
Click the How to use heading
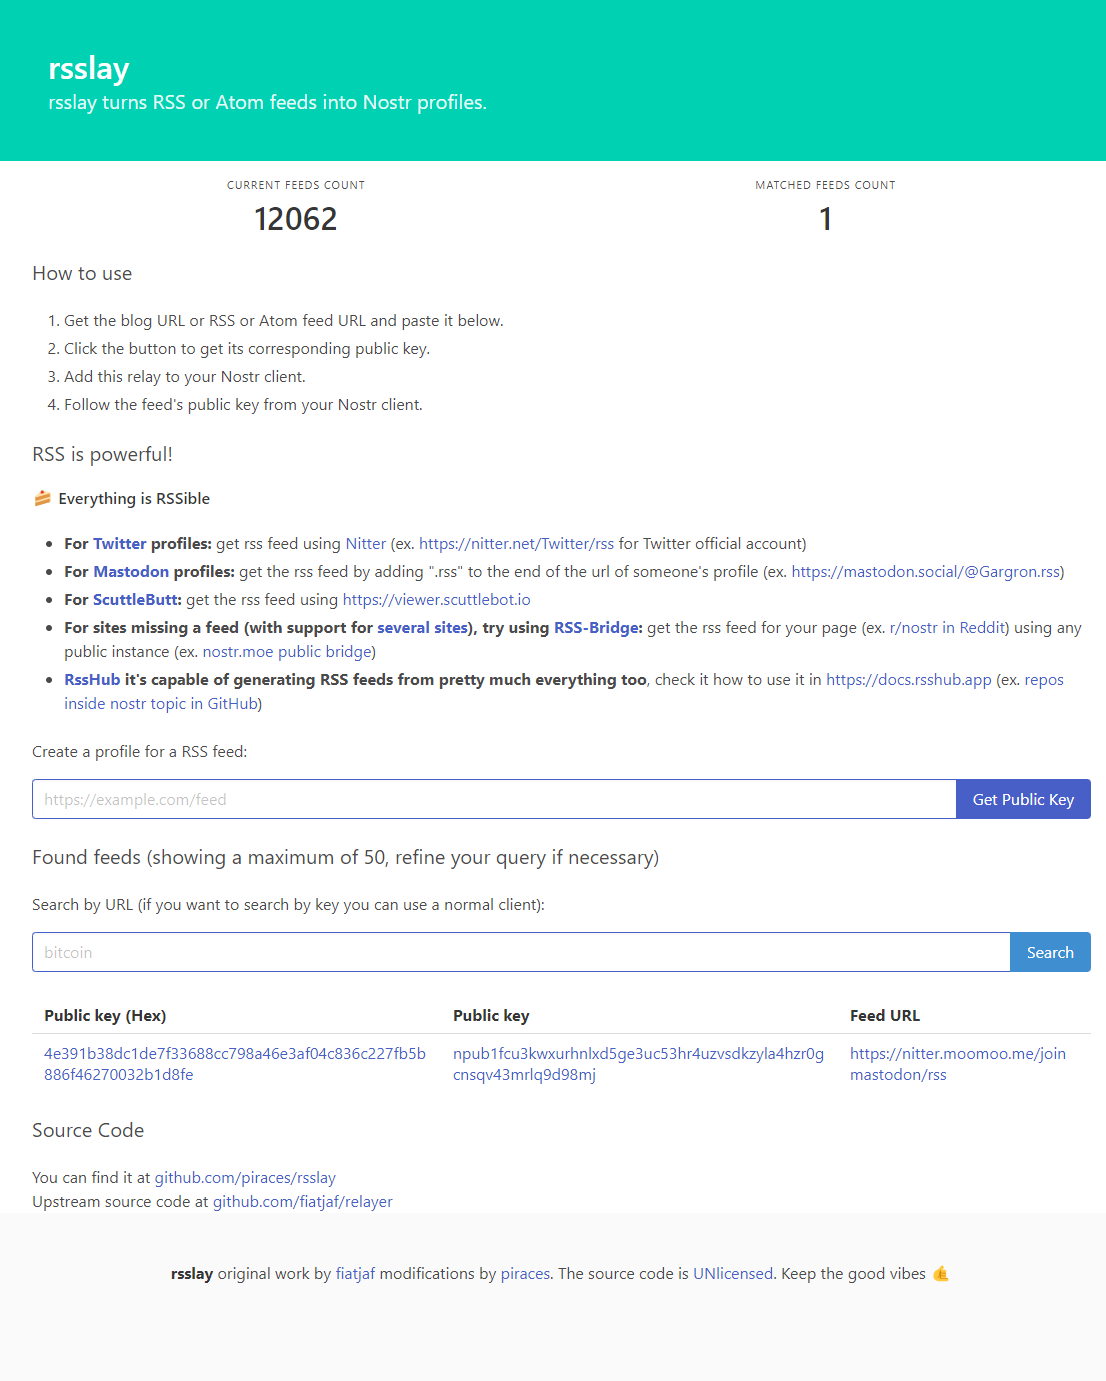coord(82,274)
